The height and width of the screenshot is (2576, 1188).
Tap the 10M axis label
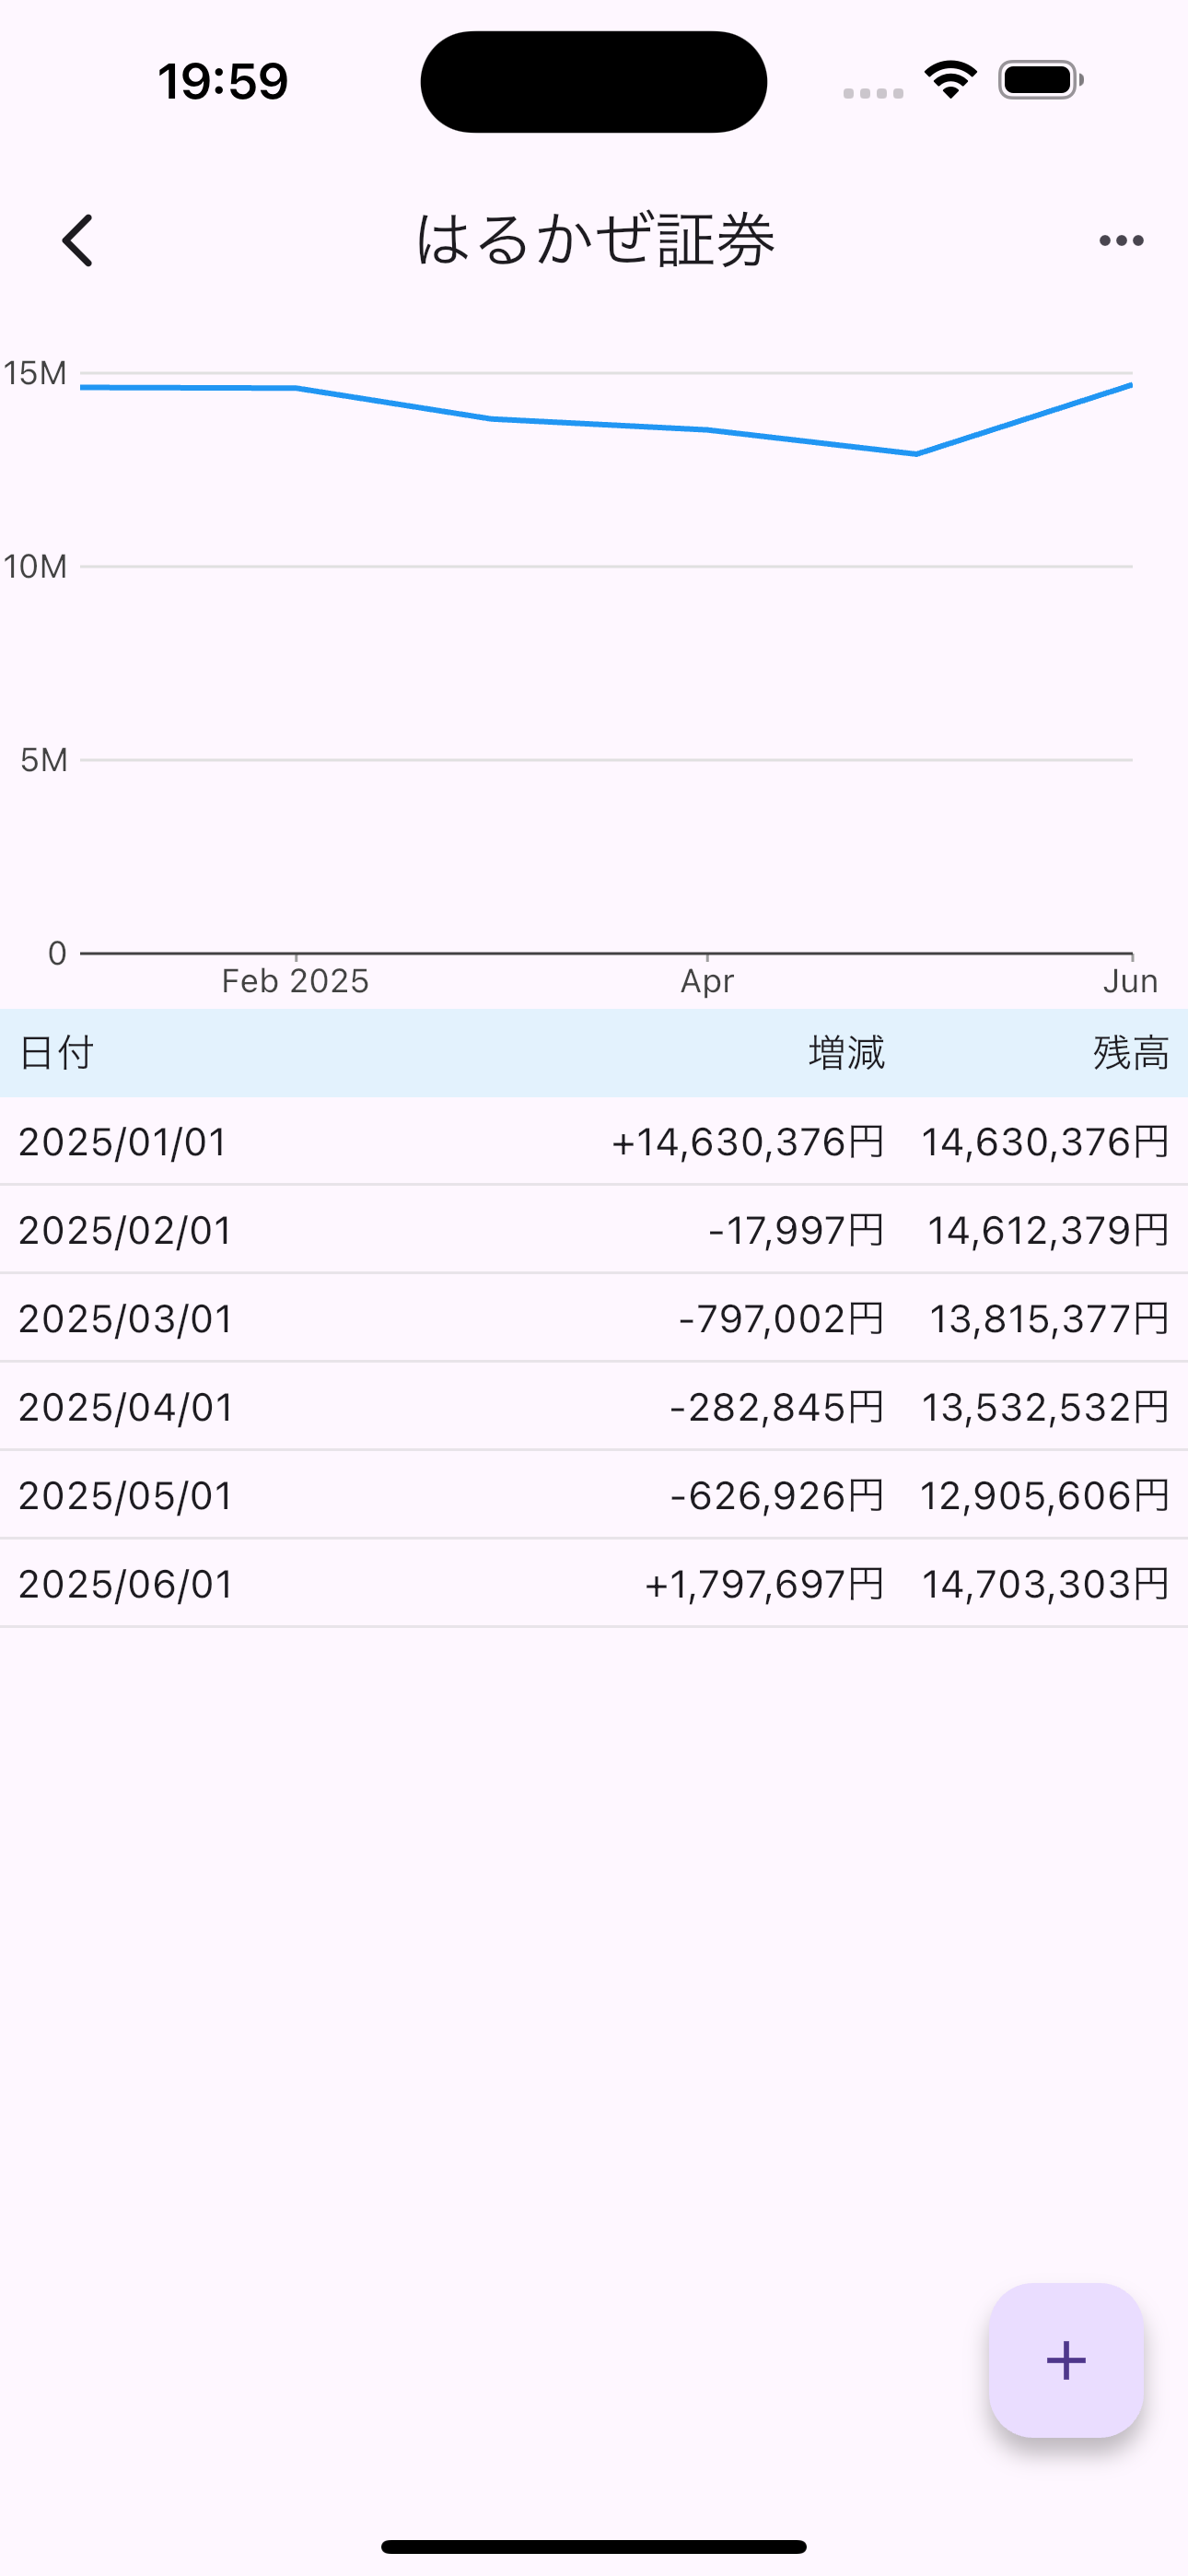35,567
